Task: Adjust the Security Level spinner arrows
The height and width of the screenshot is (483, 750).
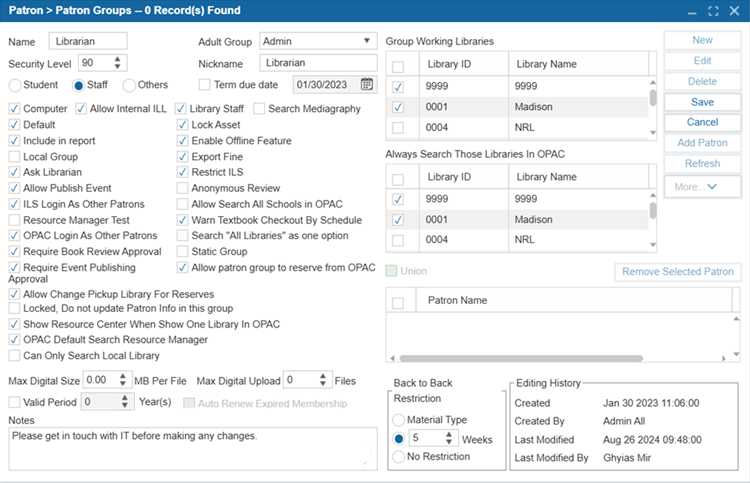Action: pos(118,63)
